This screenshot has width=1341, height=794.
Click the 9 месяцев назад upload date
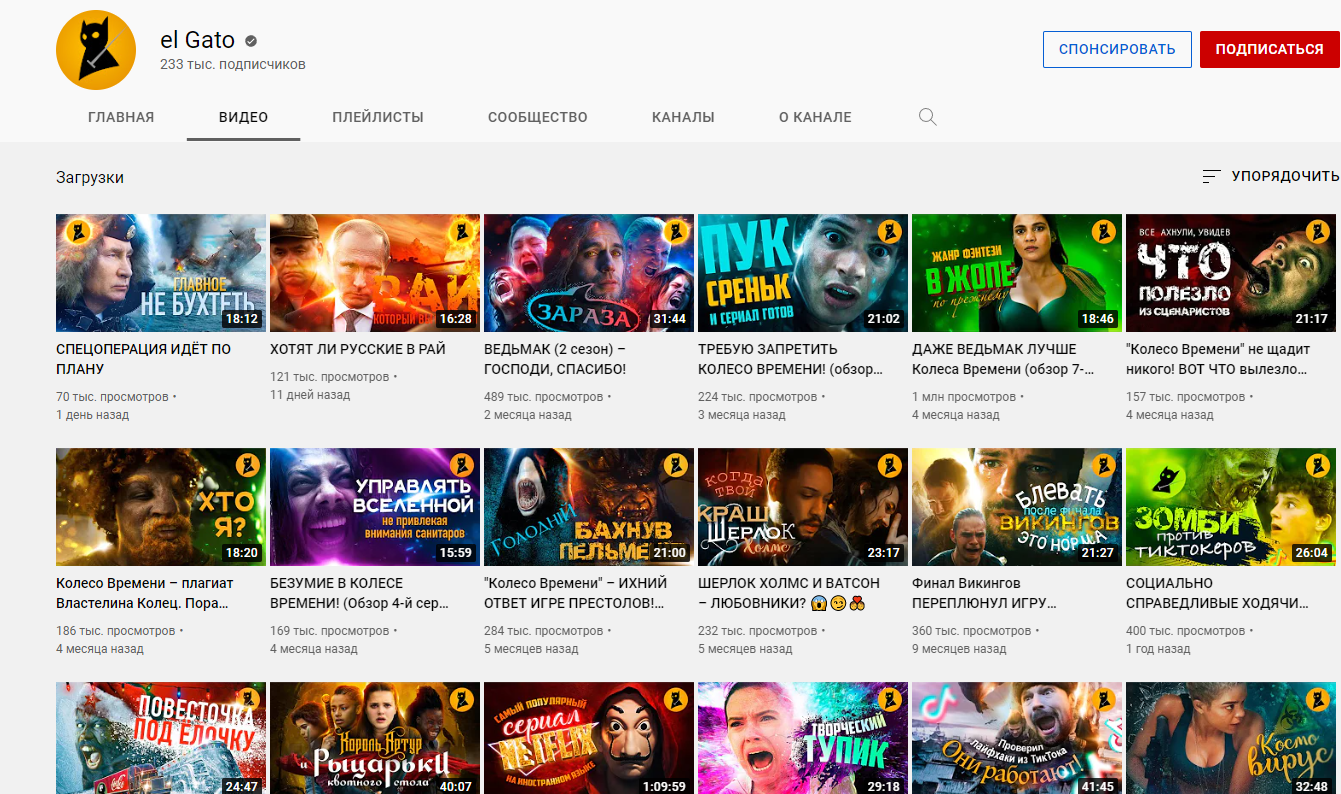click(959, 649)
